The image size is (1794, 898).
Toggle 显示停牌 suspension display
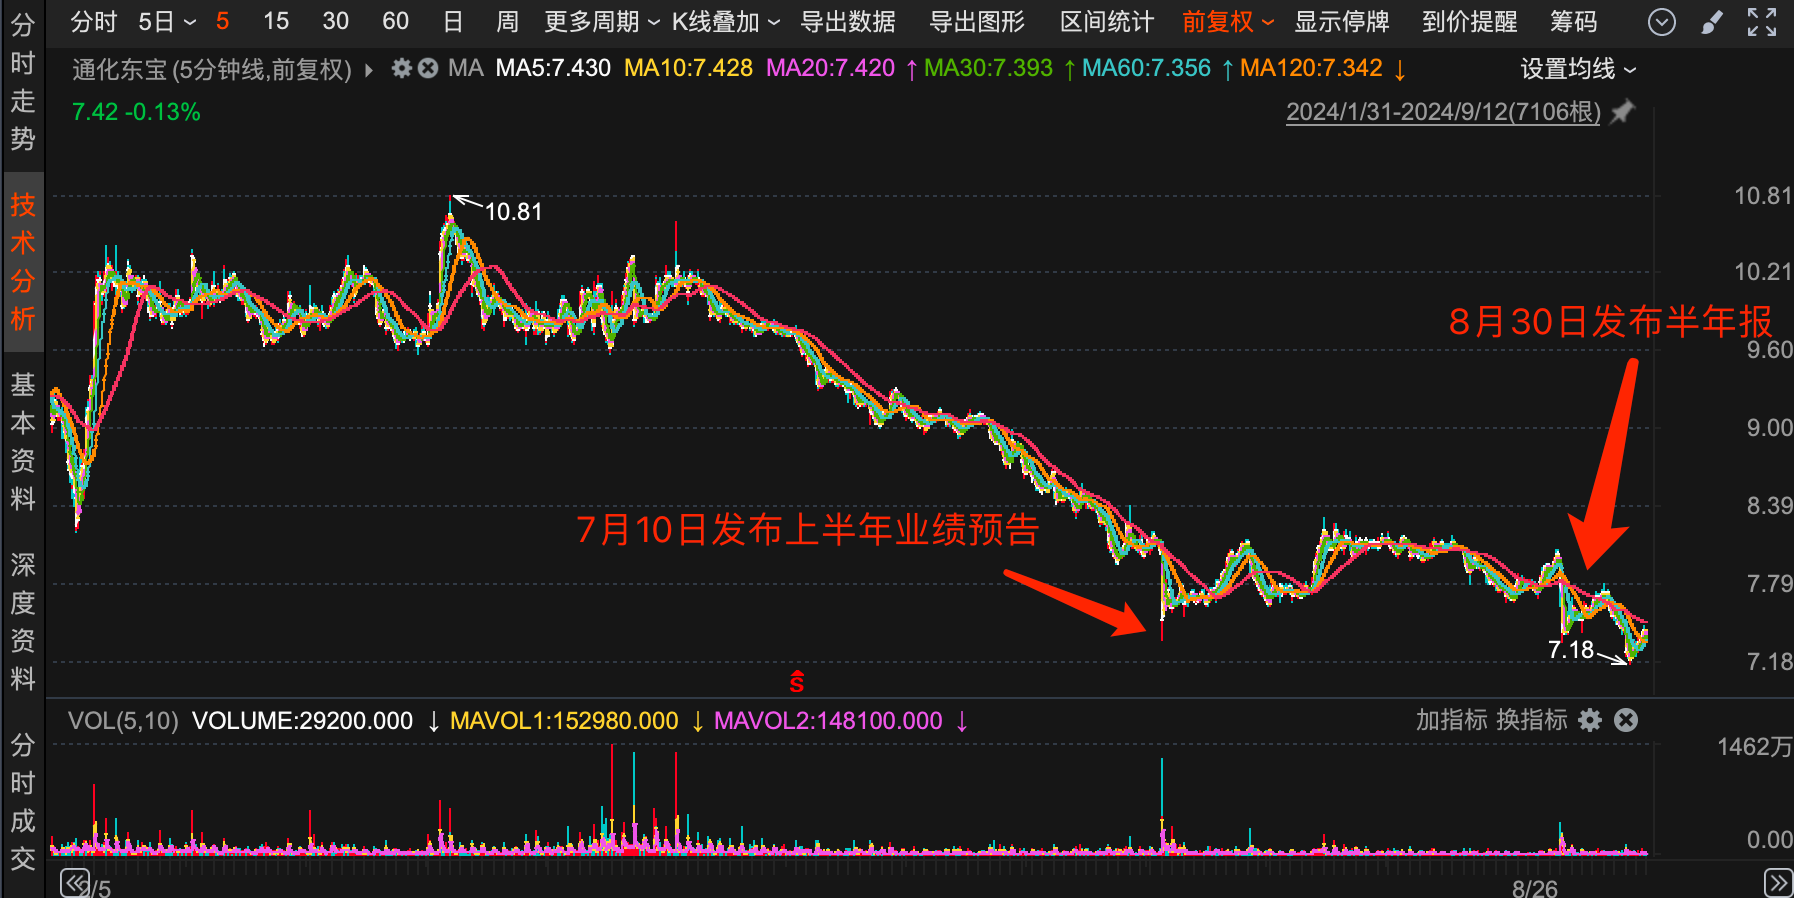point(1342,21)
